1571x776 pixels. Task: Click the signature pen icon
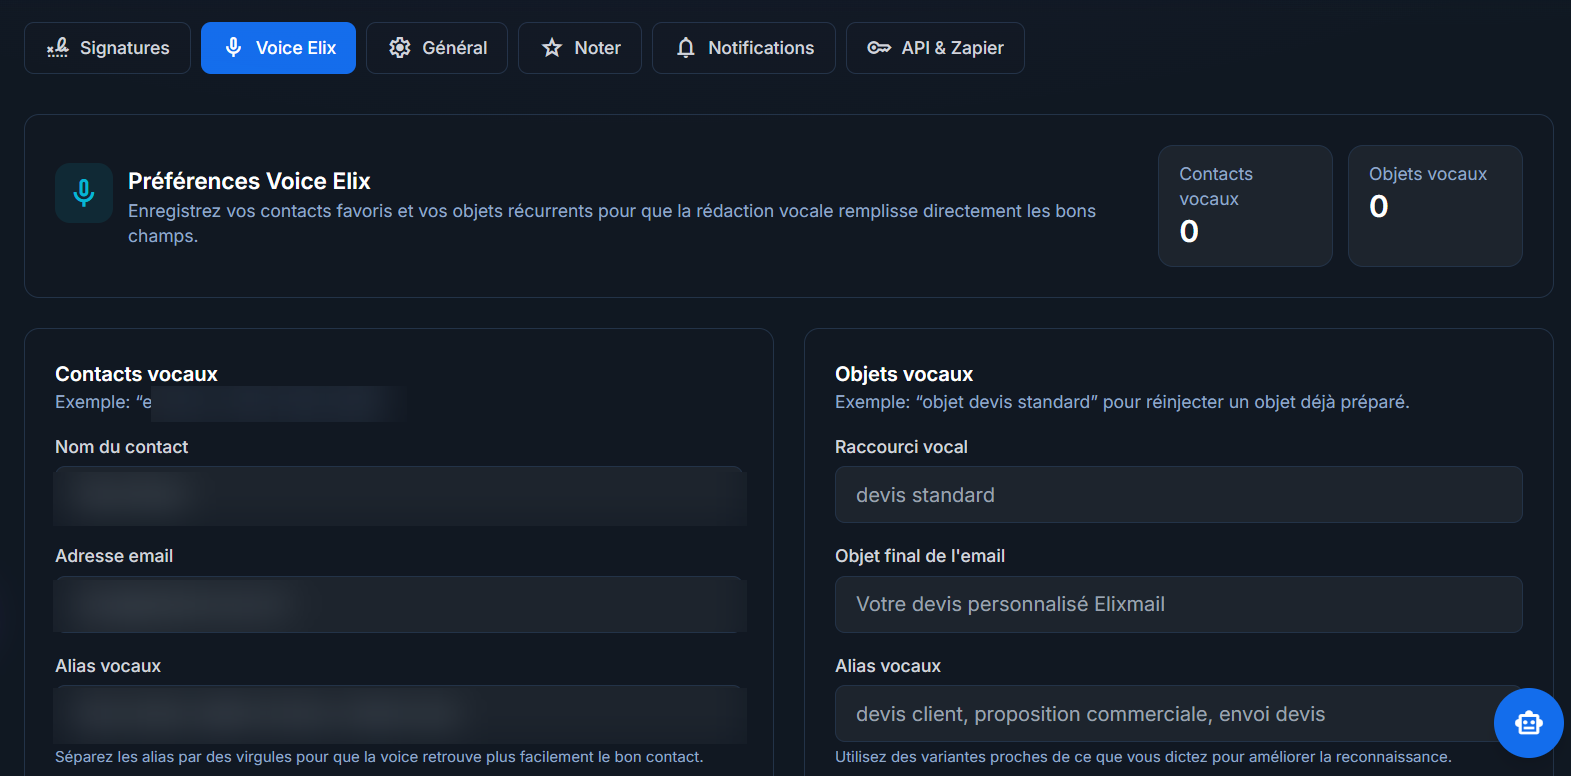(58, 48)
